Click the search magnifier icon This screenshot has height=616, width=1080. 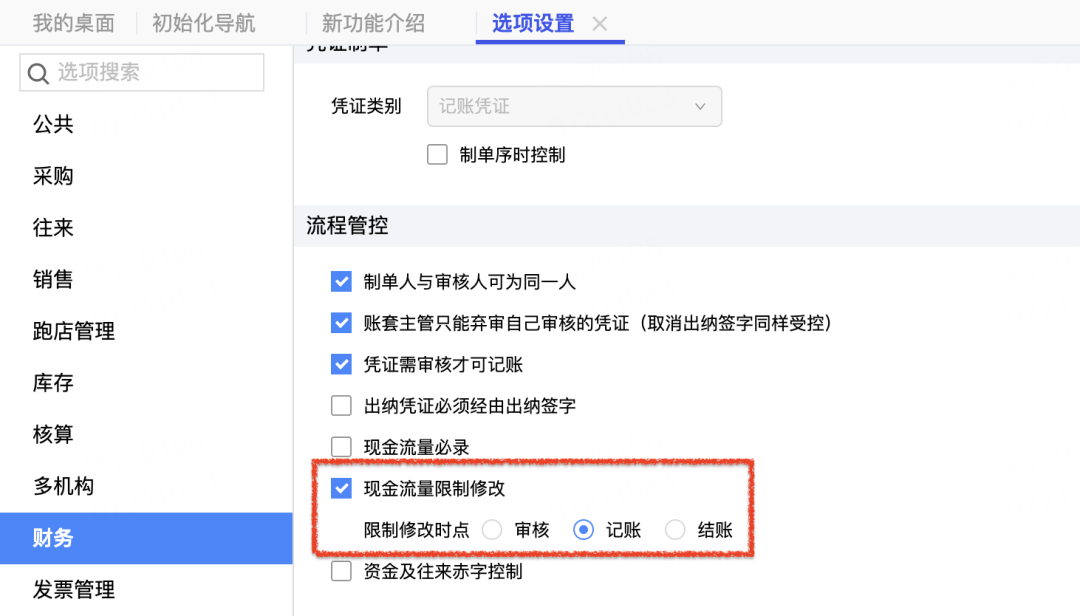pos(39,73)
